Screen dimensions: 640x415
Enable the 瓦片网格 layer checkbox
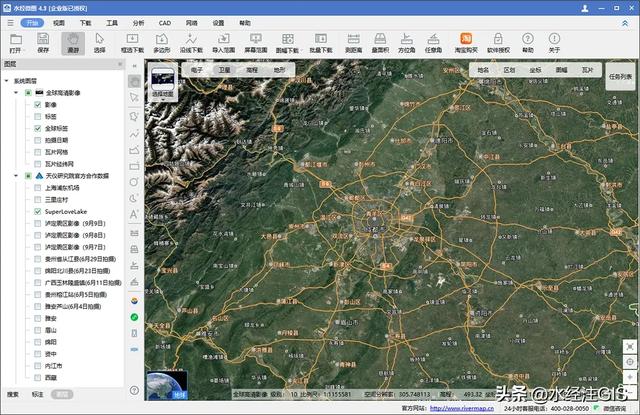[37, 152]
